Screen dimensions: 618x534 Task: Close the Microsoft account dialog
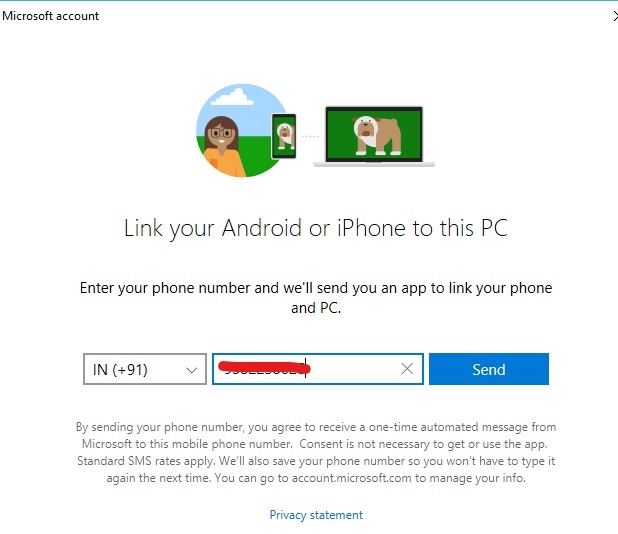615,16
